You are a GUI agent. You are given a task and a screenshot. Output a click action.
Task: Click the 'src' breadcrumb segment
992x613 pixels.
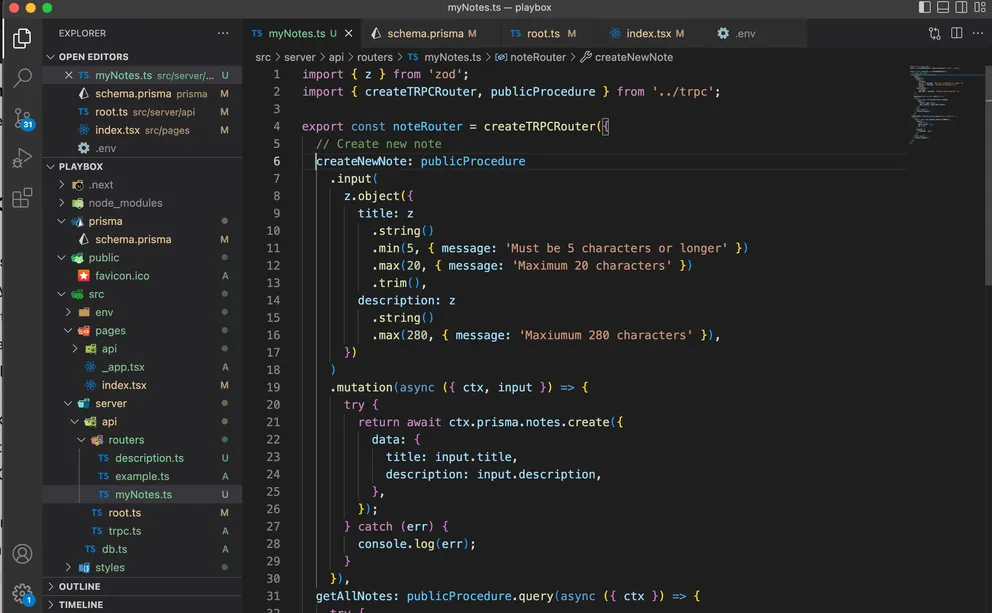[263, 57]
